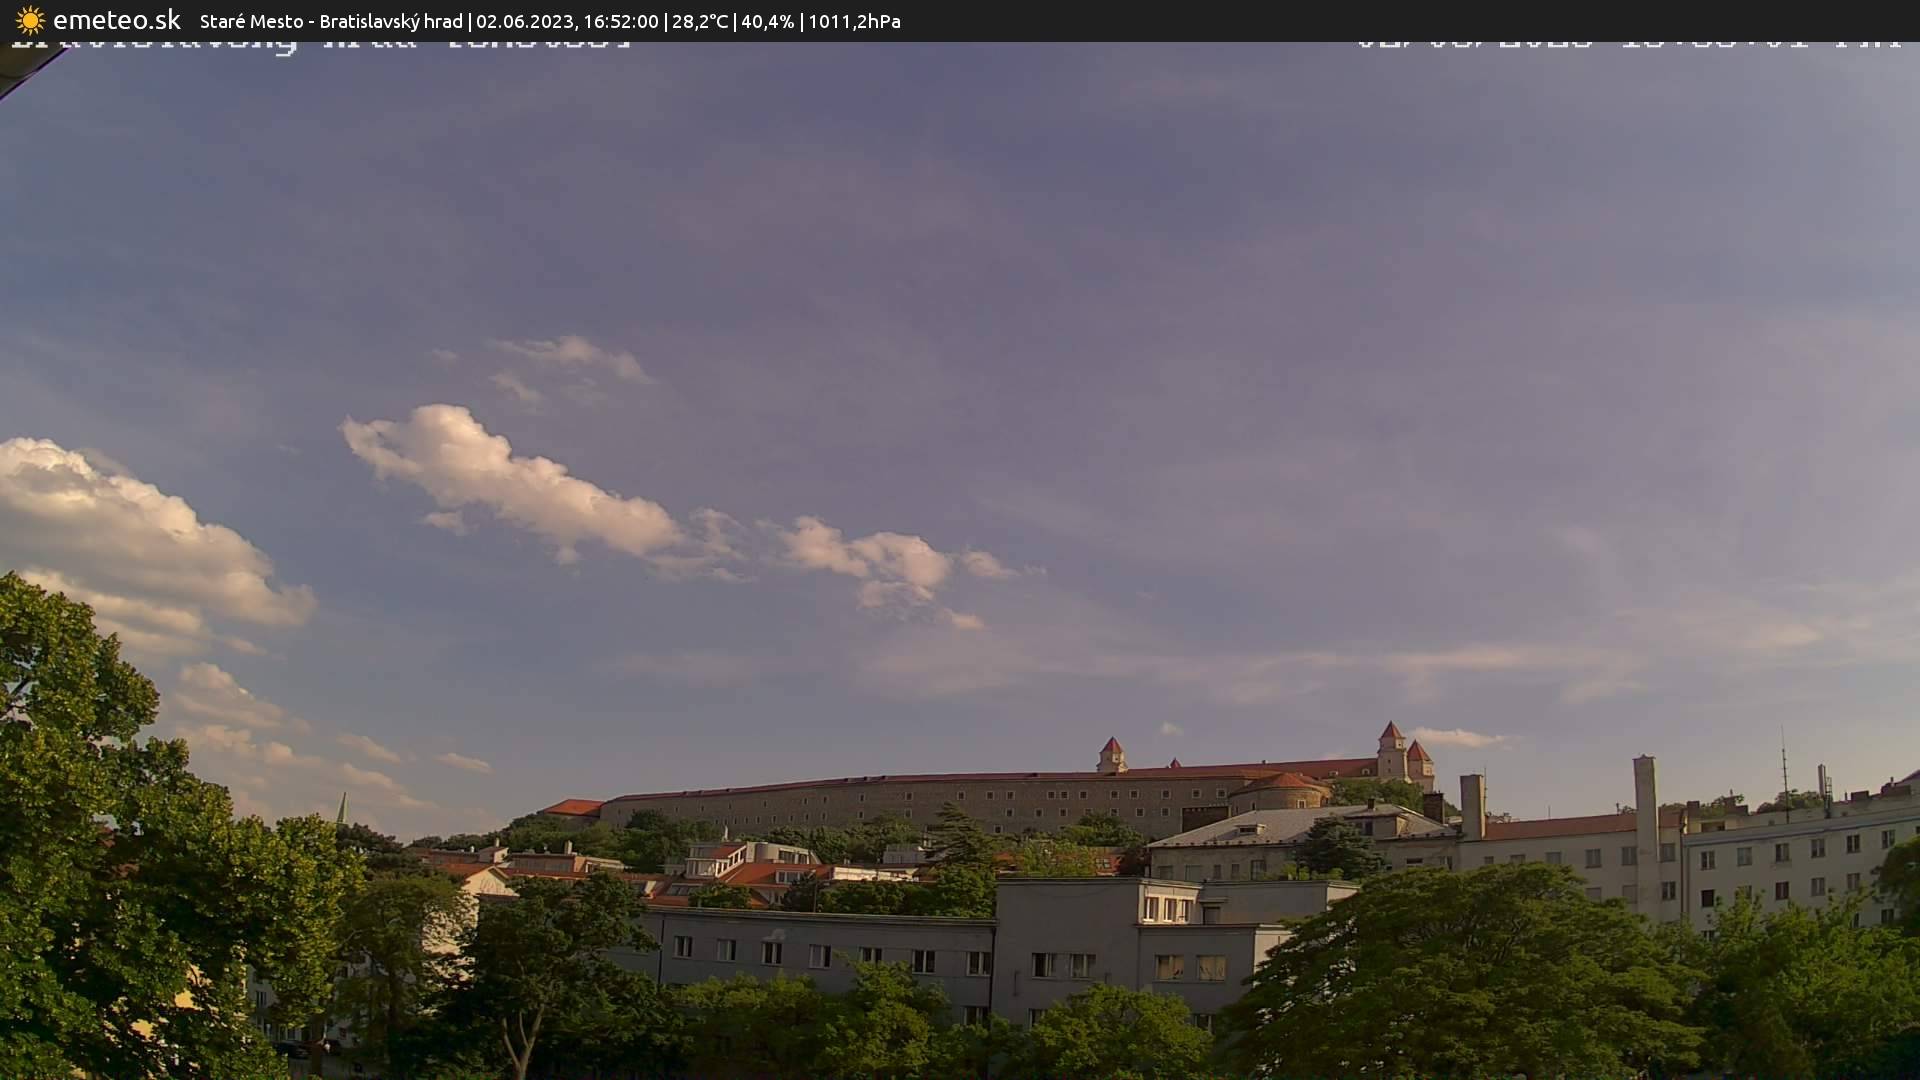Screen dimensions: 1920x1080
Task: Expand the Bratislavský hrad camera title
Action: click(x=390, y=20)
